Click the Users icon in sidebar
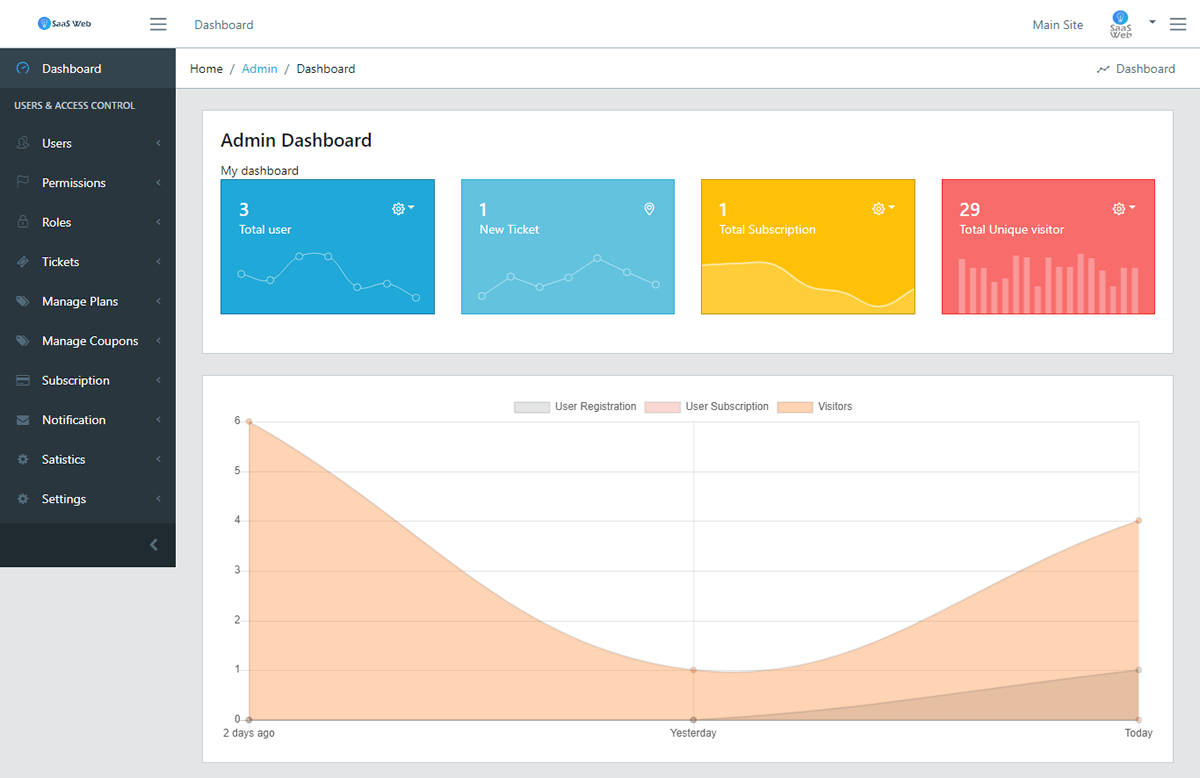 (23, 143)
